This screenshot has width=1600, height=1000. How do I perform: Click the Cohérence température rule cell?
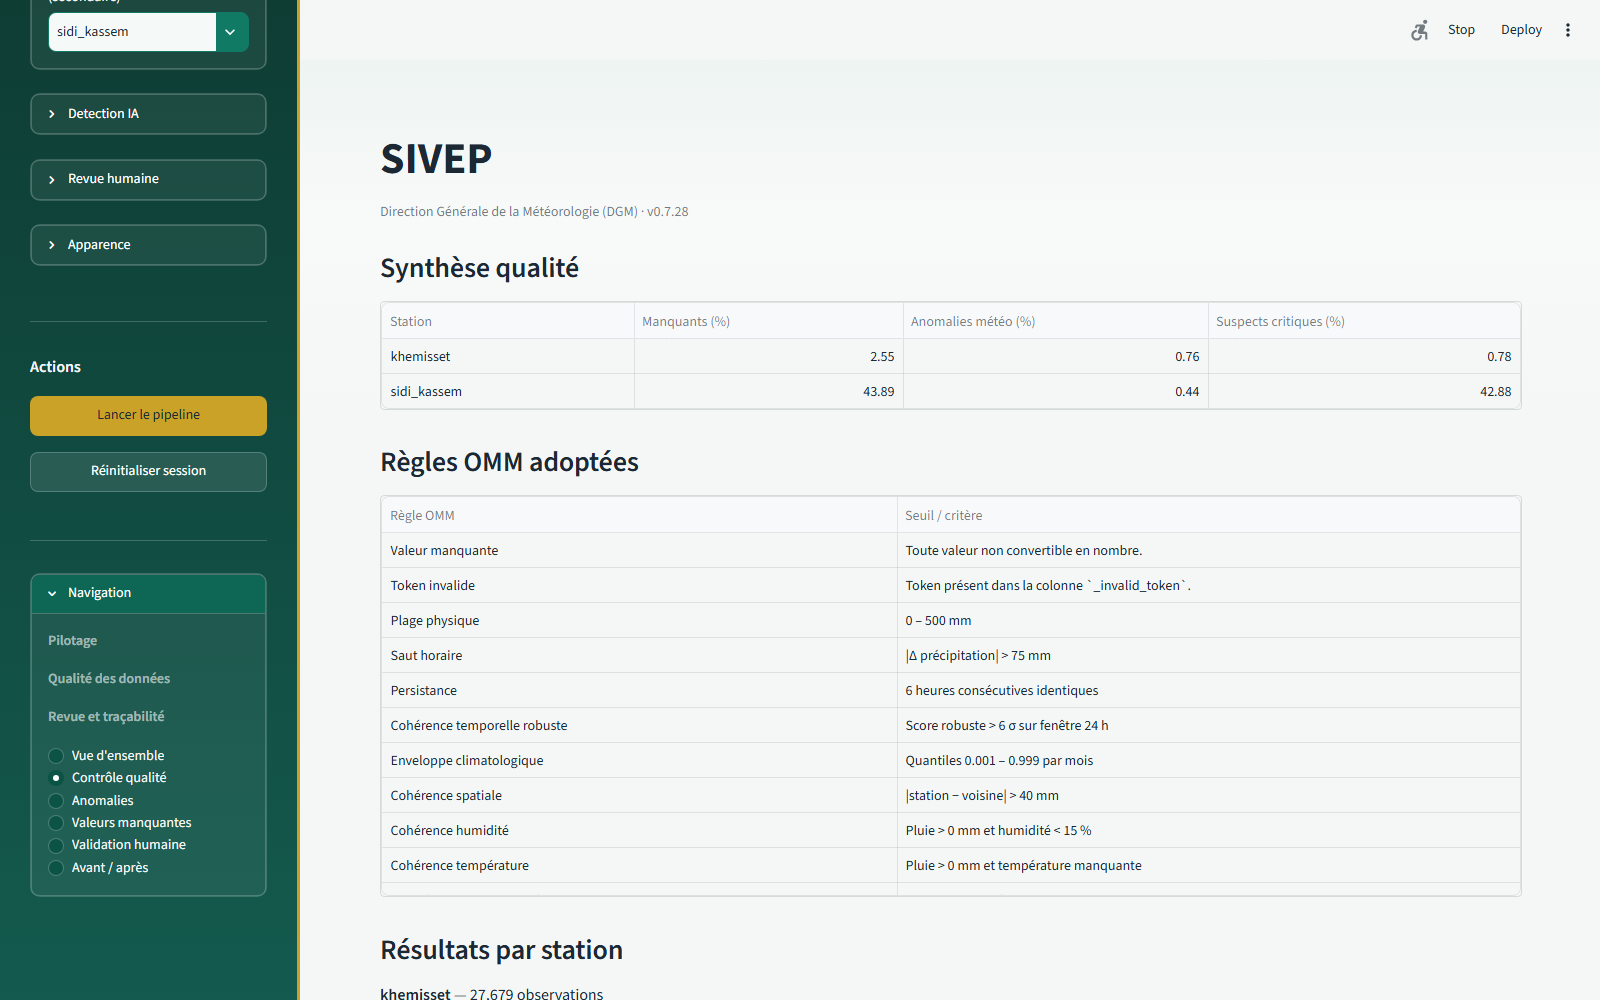pos(639,865)
